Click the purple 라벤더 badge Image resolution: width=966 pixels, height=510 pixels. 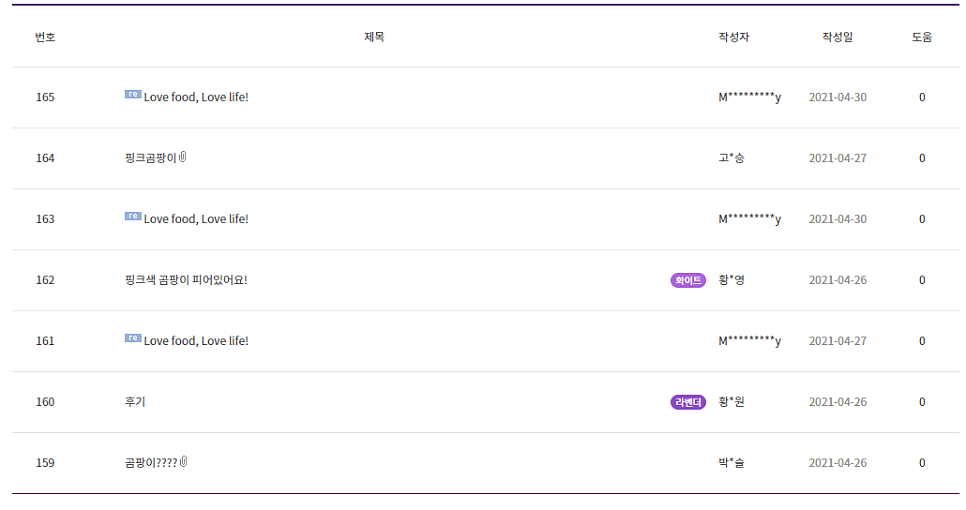click(x=688, y=402)
